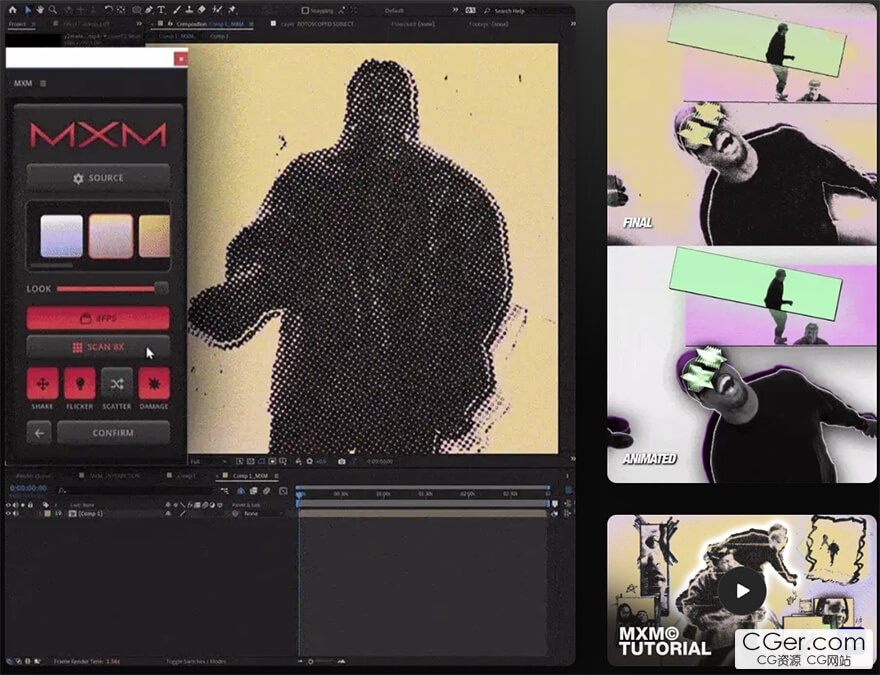Click the Graph Editor icon in timeline
Viewport: 880px width, 675px height.
coord(283,491)
